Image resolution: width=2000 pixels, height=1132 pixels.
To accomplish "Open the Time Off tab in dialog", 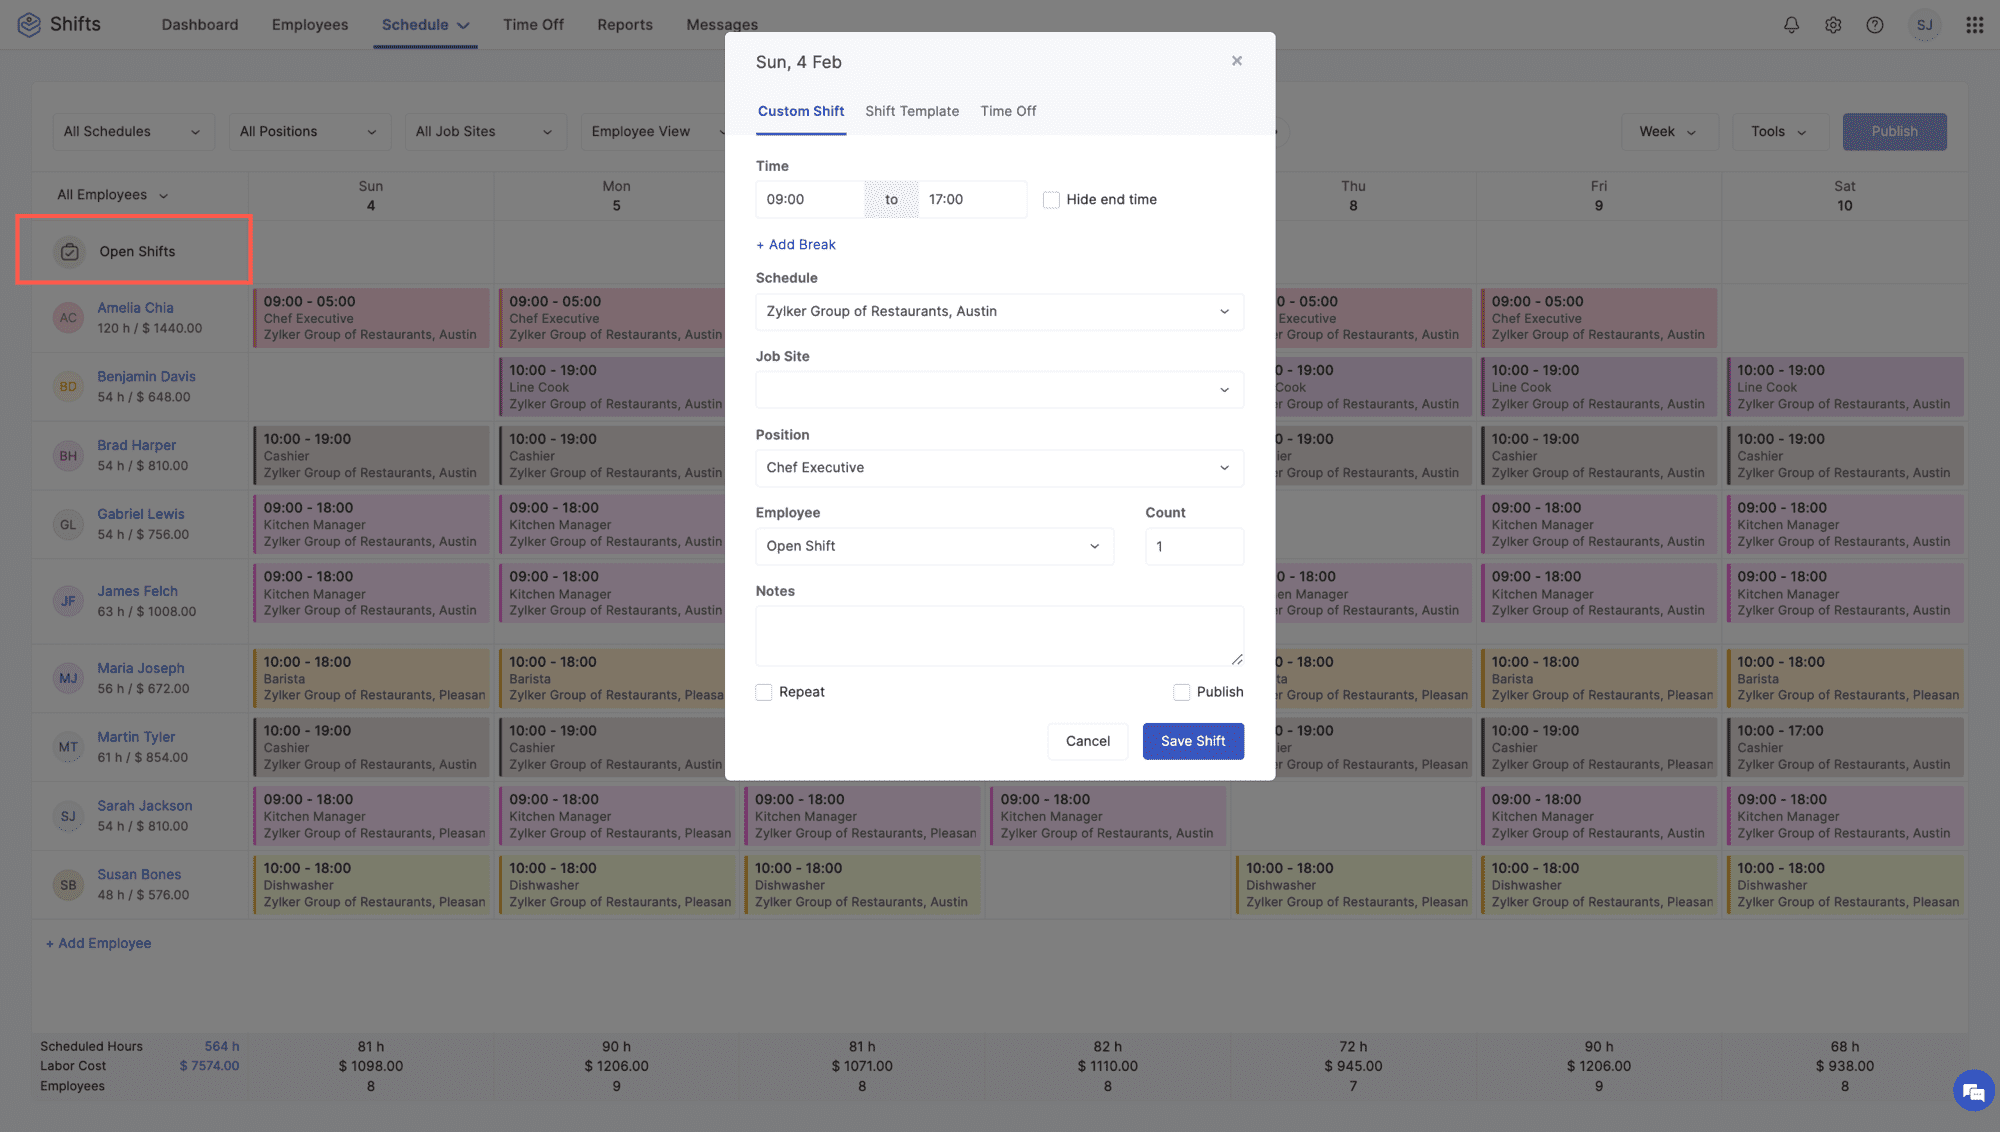I will [x=1007, y=111].
